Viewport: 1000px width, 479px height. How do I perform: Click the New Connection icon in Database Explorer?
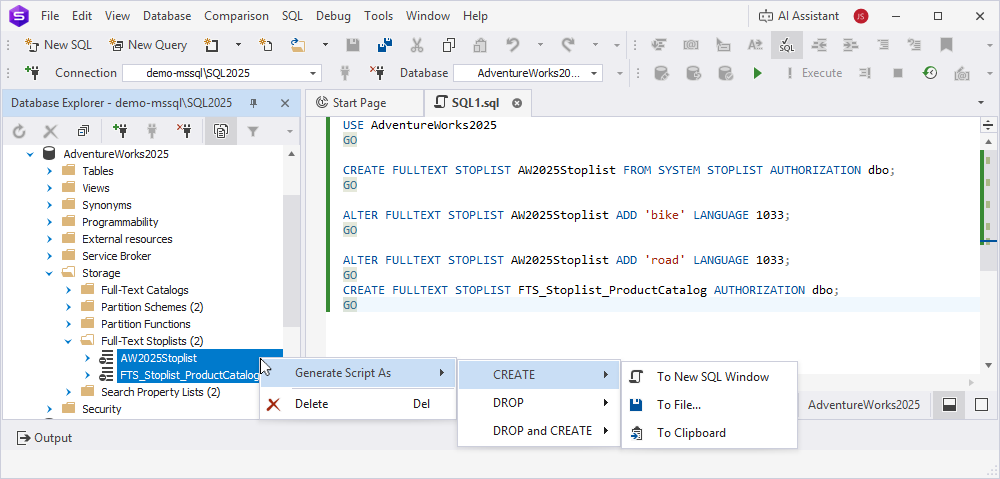[120, 131]
